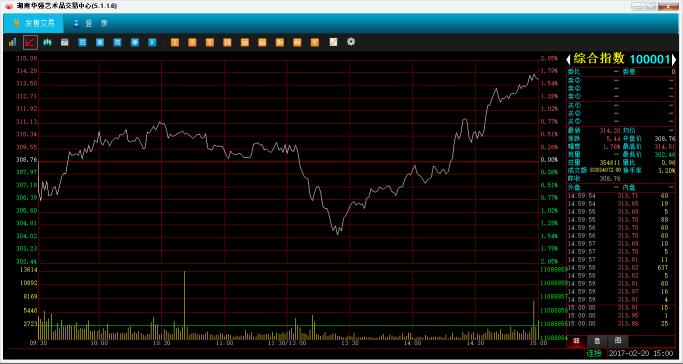Open the settings gear icon
683x364 pixels.
[x=351, y=42]
